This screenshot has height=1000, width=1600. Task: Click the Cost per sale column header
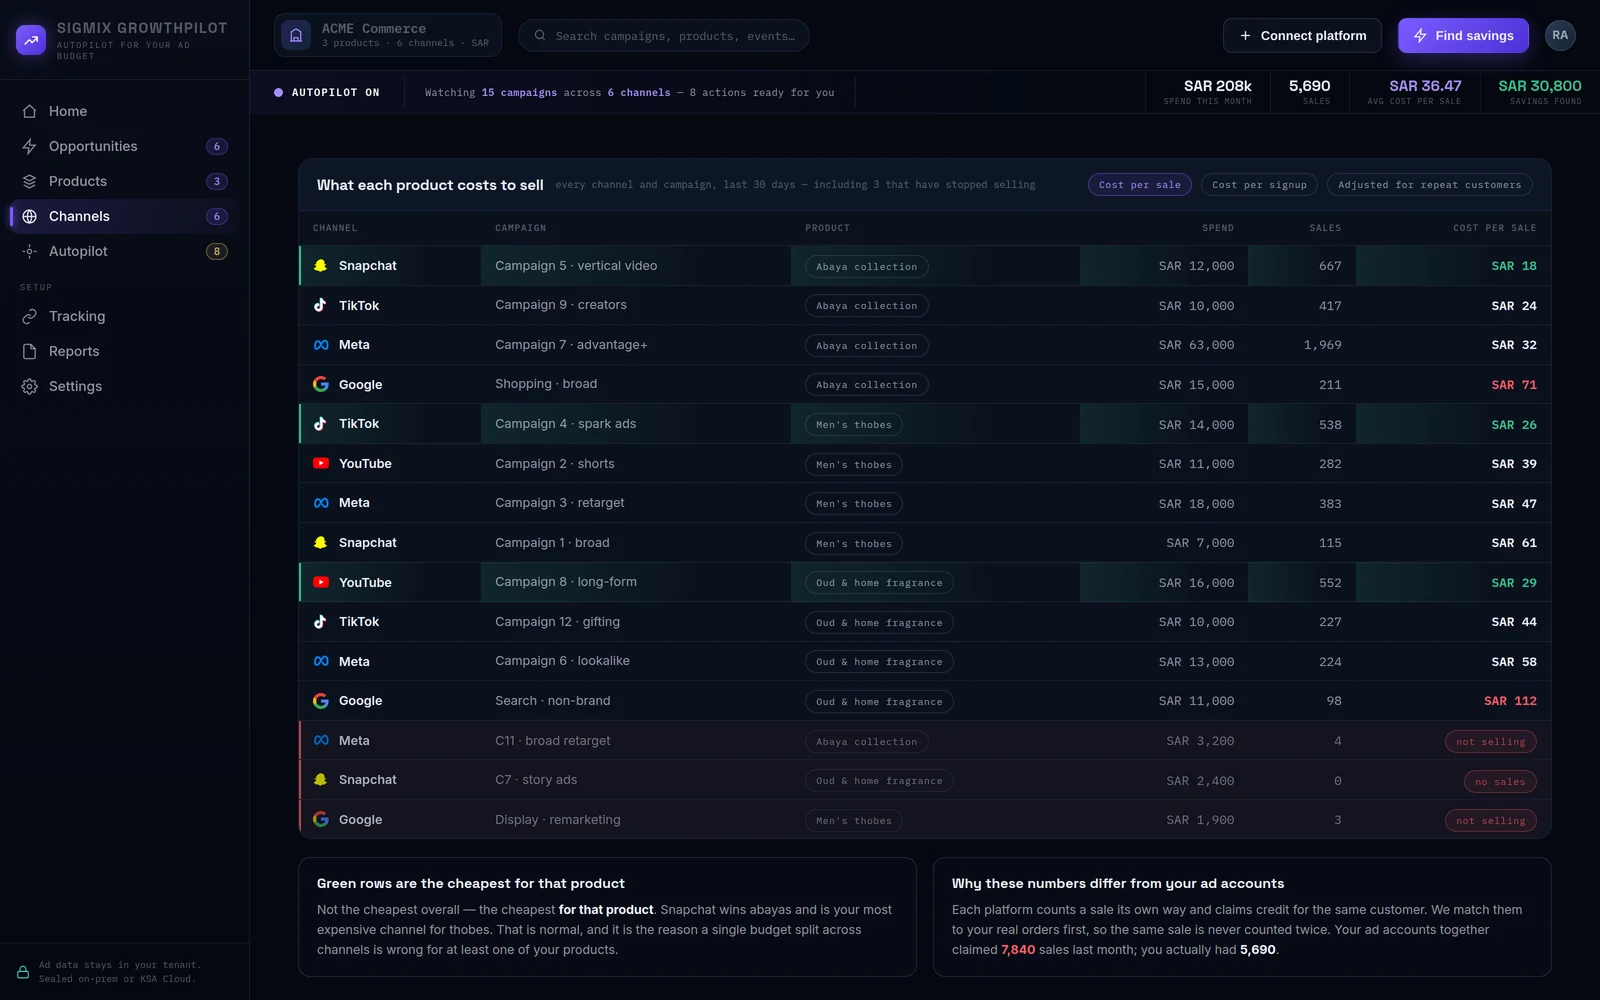(1494, 228)
